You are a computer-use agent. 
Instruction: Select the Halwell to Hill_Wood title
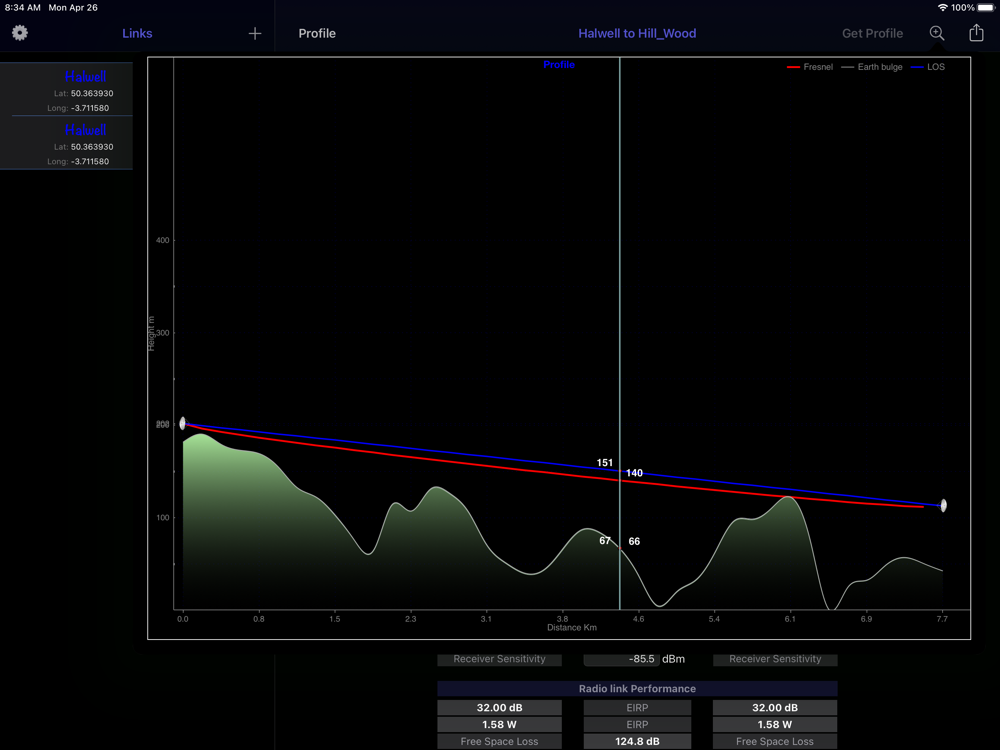(636, 33)
